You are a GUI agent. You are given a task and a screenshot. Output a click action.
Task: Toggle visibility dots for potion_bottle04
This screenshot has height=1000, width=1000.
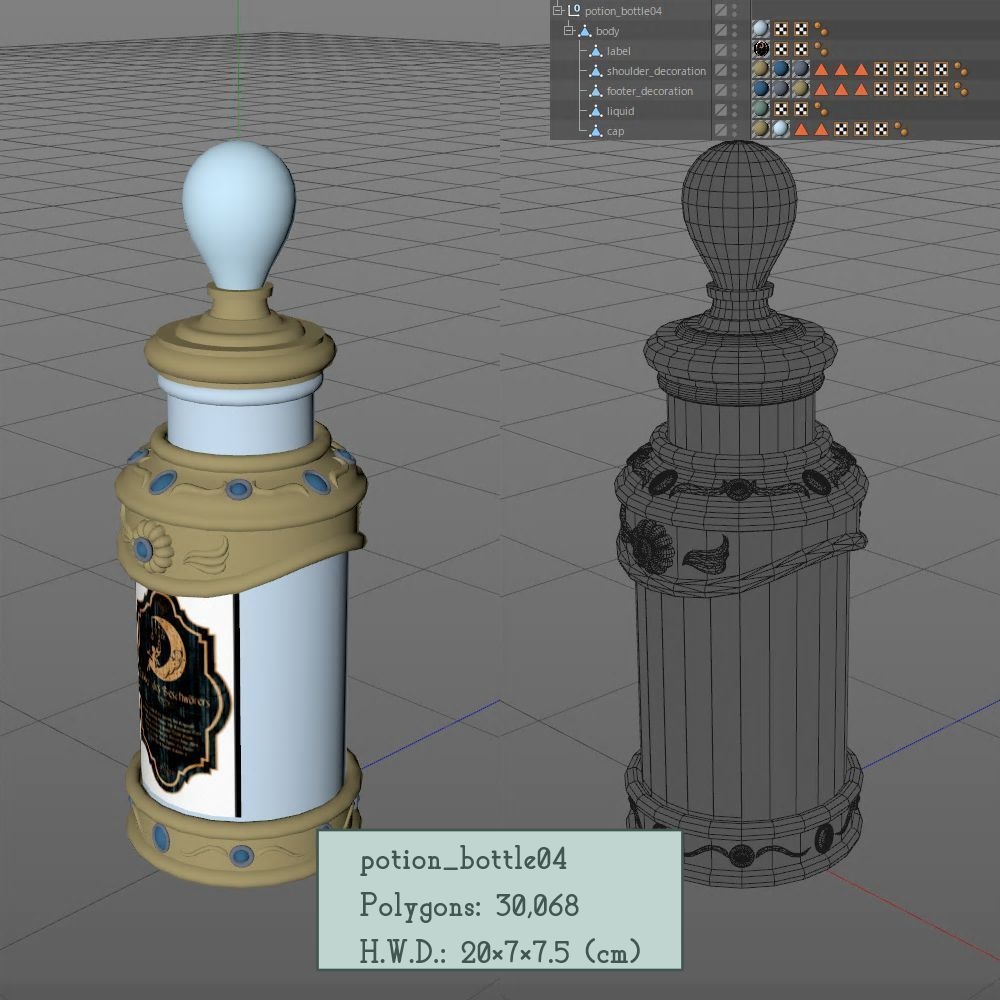735,10
